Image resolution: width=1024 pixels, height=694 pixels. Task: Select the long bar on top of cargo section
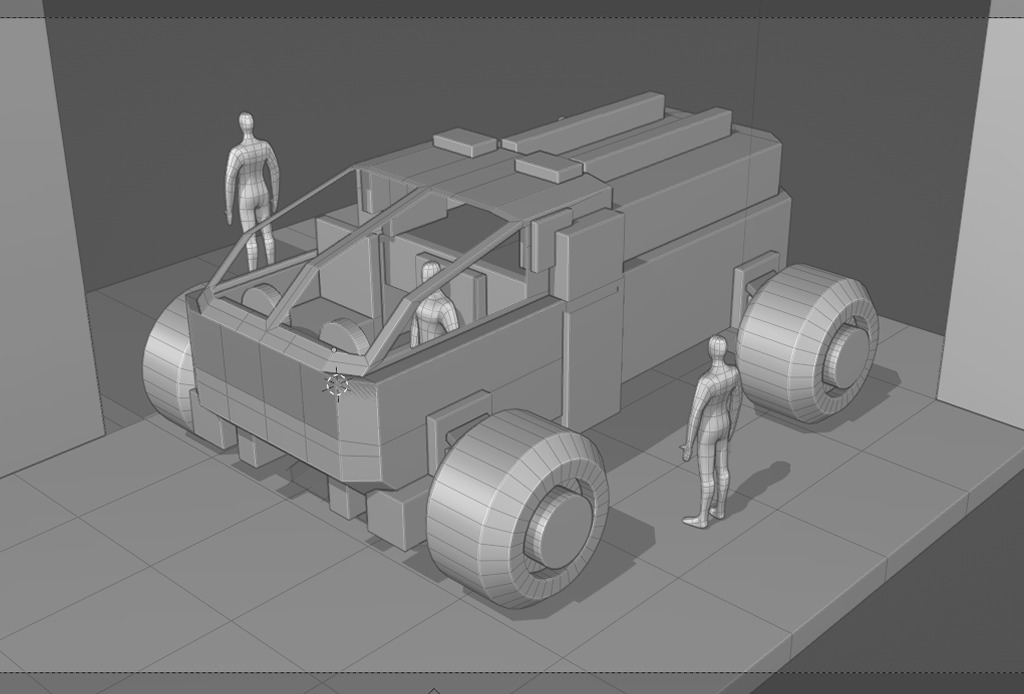584,122
